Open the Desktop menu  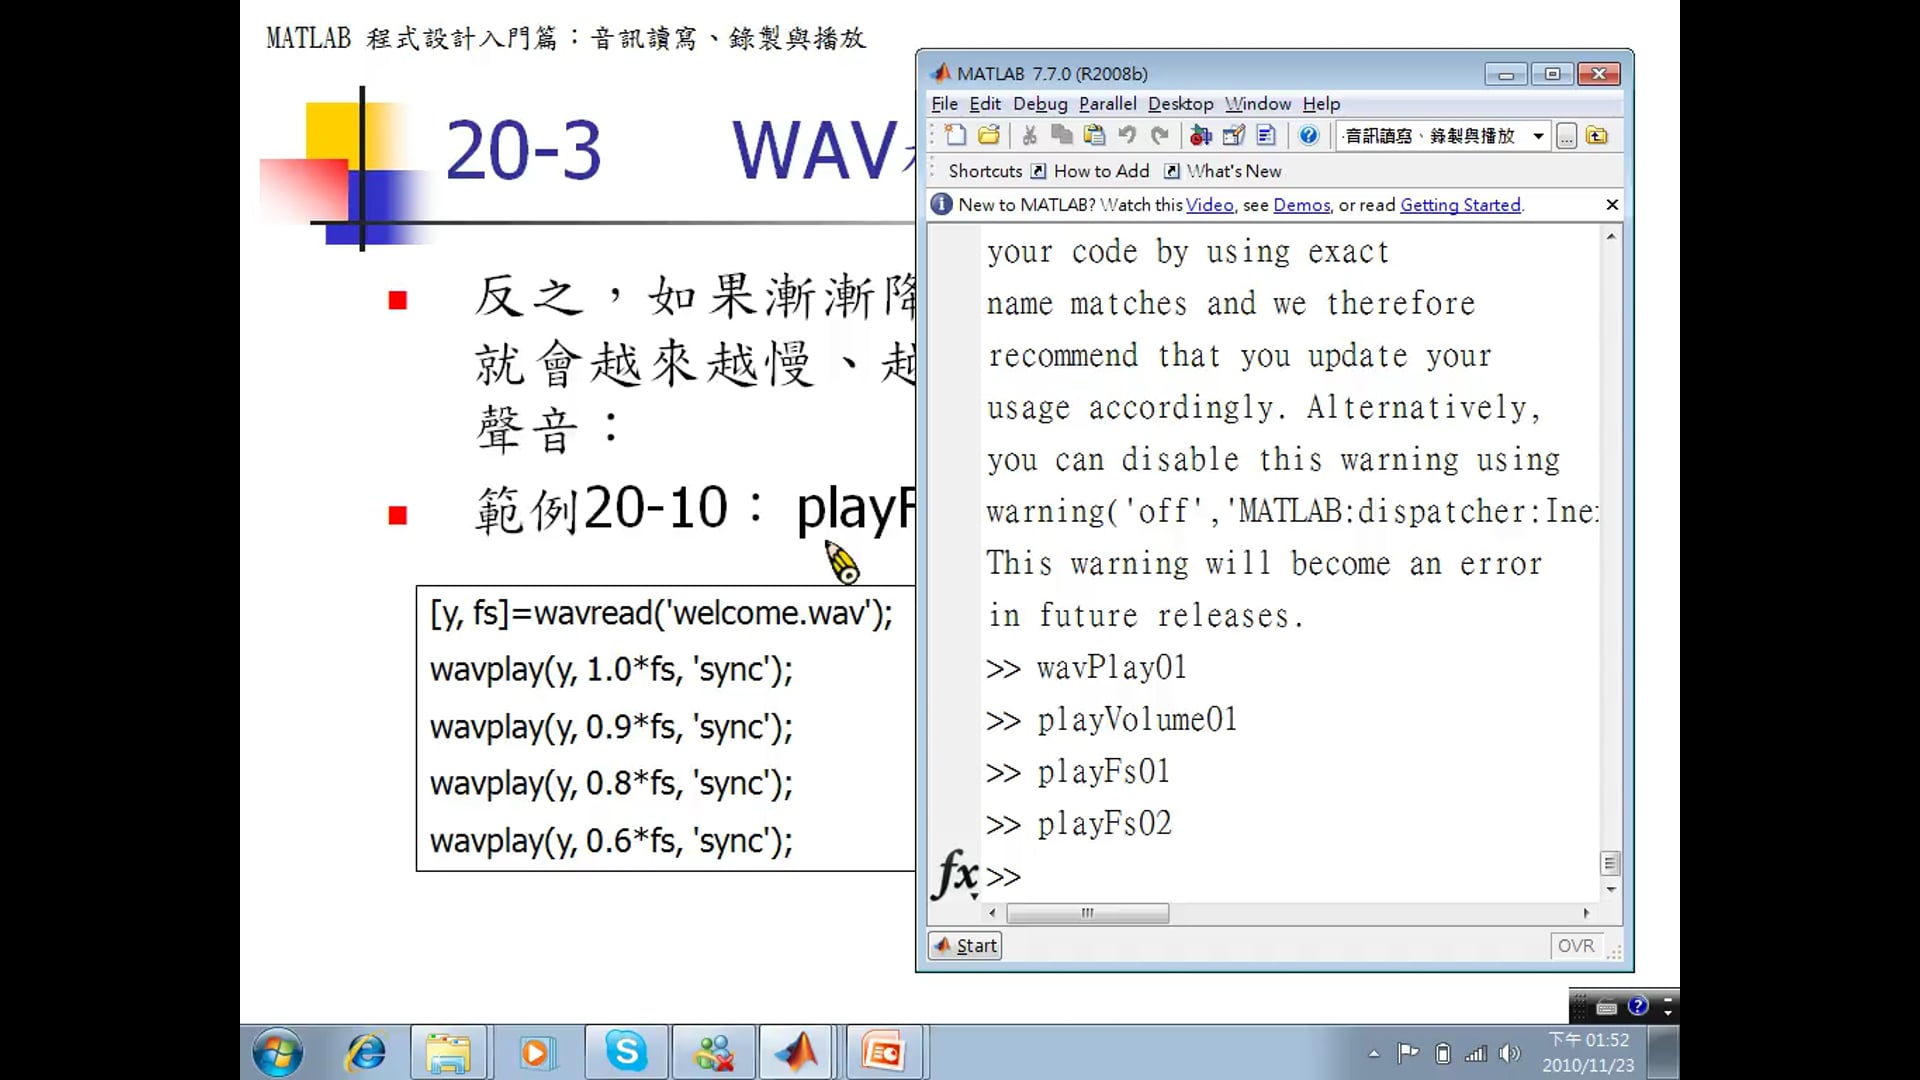(1180, 103)
